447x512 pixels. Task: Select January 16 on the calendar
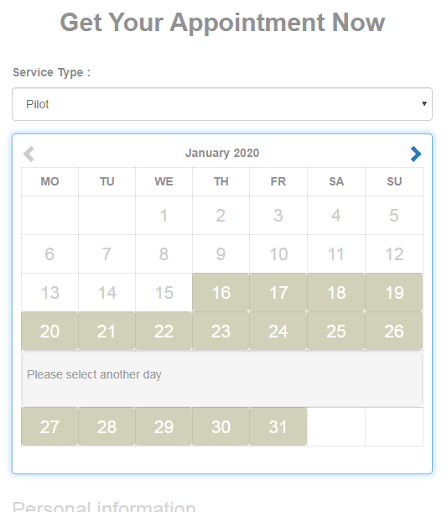tap(221, 292)
